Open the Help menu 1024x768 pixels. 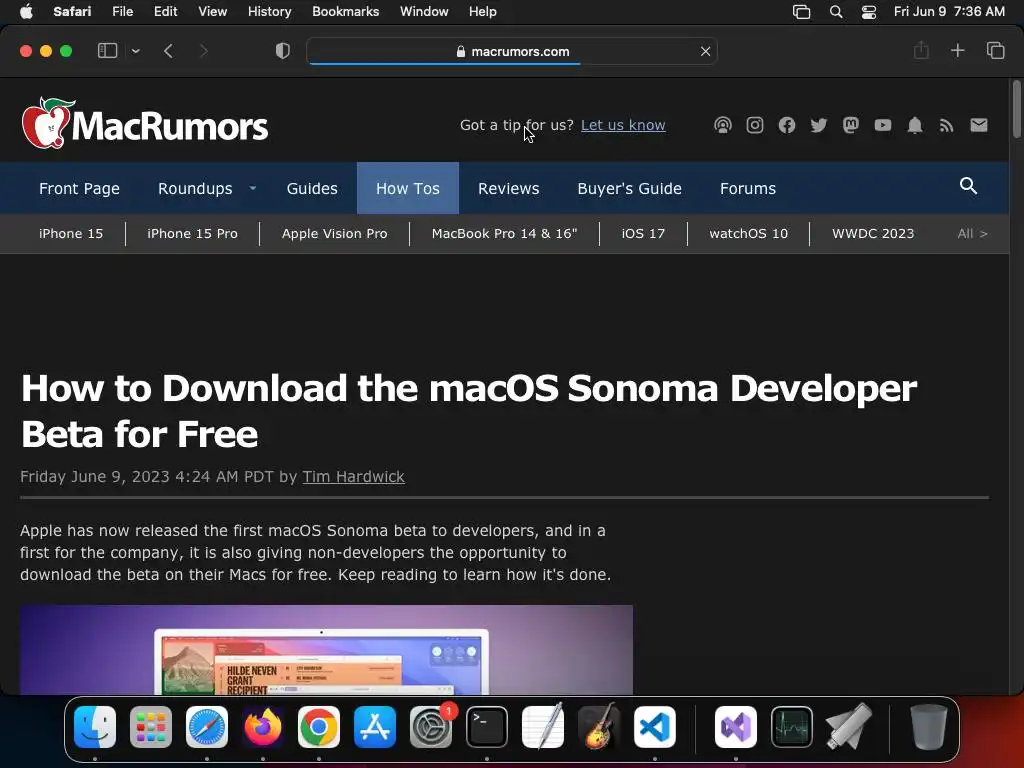pyautogui.click(x=482, y=11)
